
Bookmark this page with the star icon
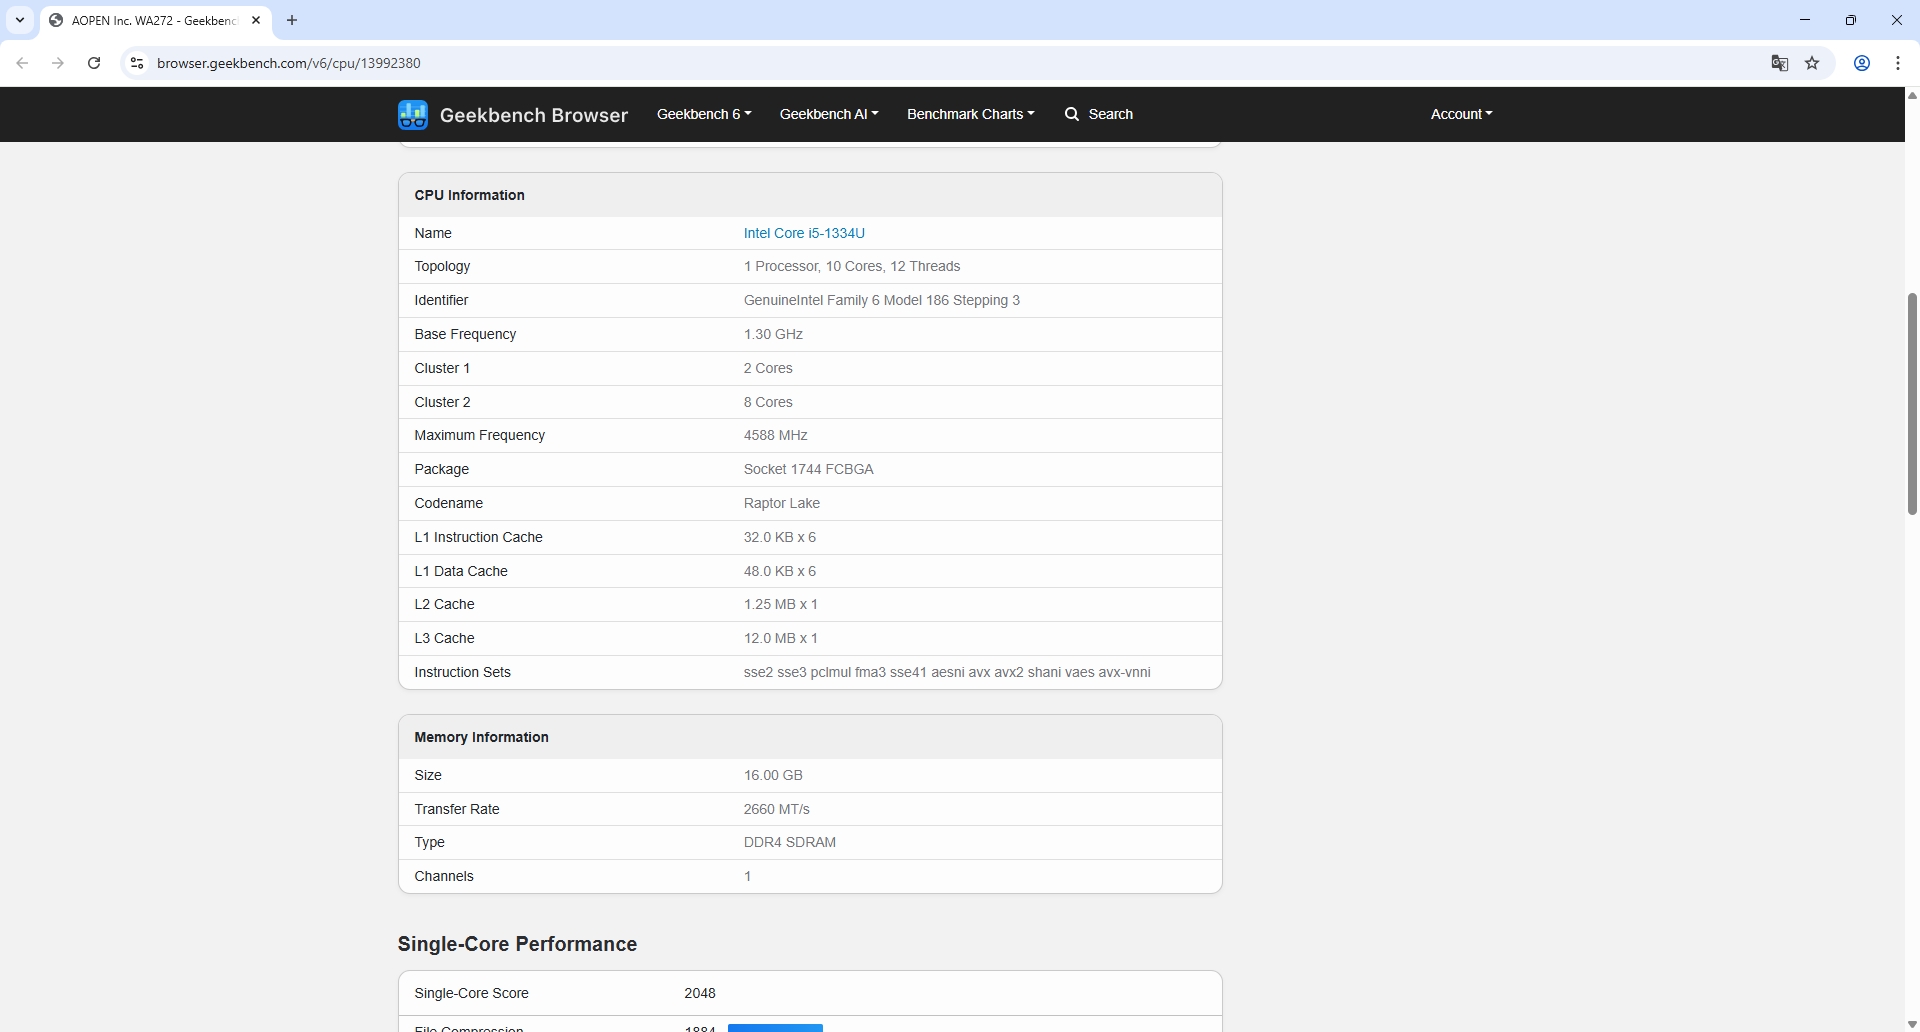click(1813, 63)
